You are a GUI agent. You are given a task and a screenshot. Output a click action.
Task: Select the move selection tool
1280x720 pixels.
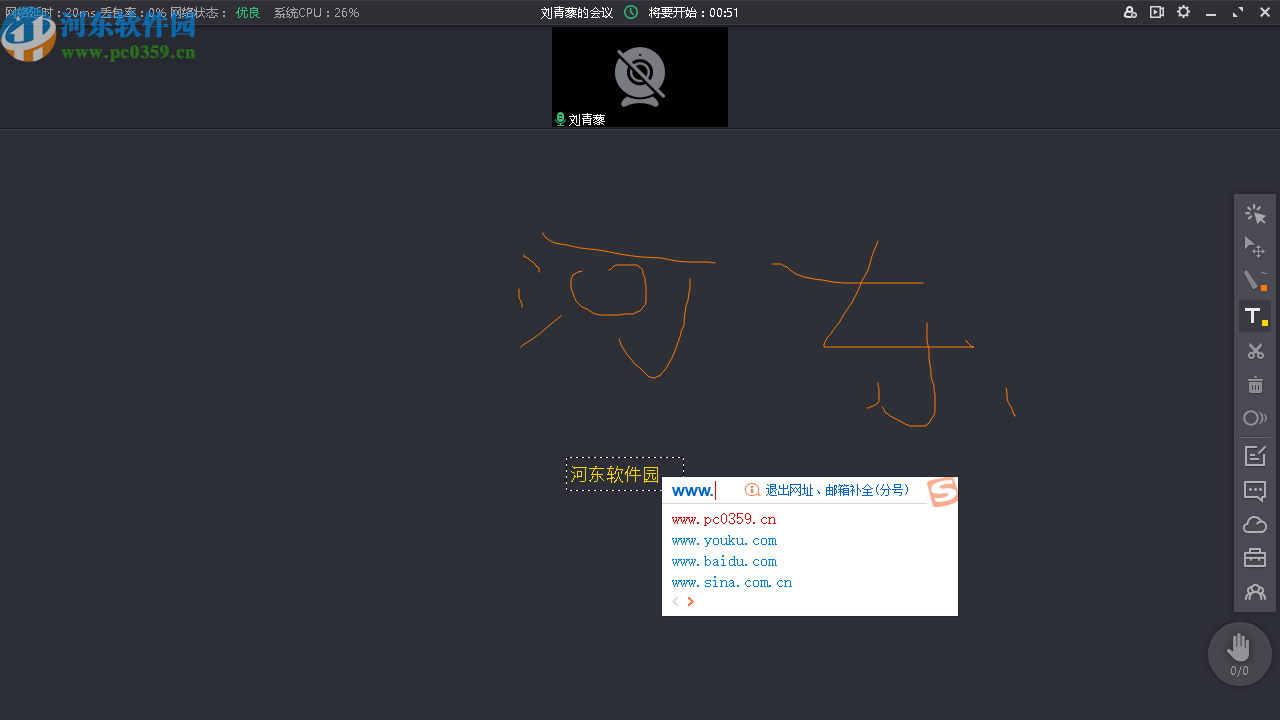point(1255,247)
